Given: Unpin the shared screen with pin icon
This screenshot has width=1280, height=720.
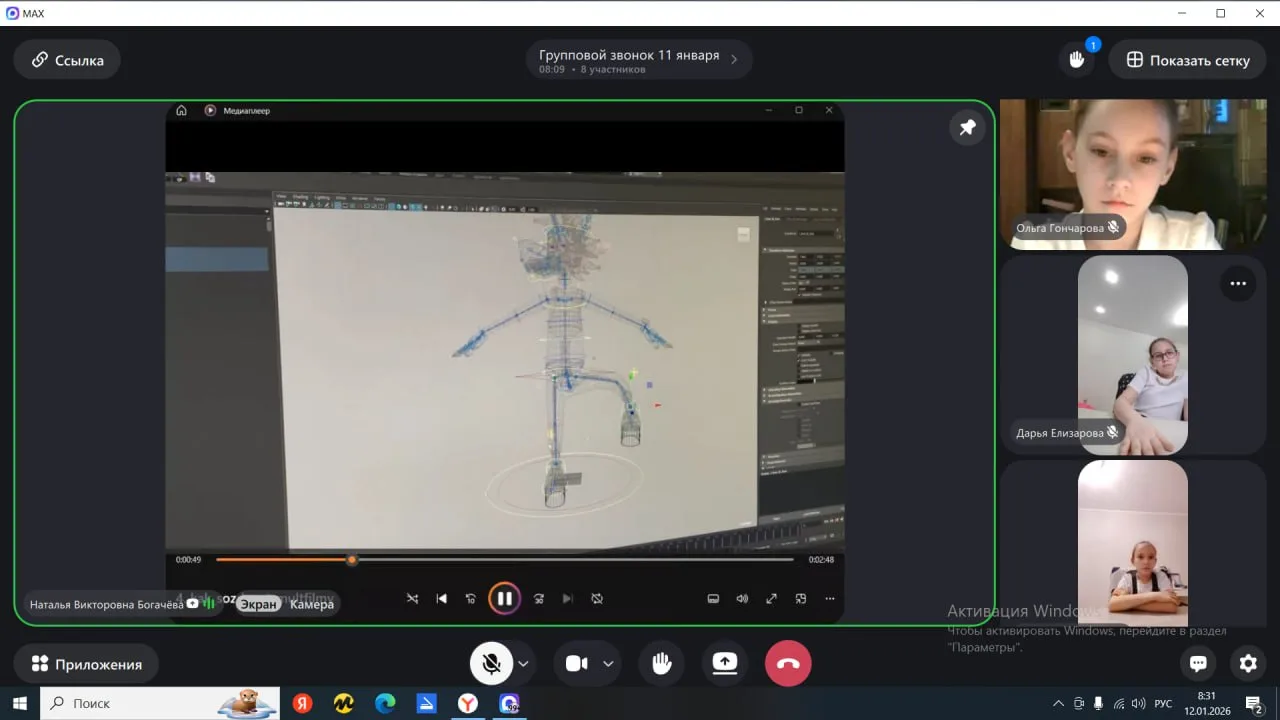Looking at the screenshot, I should (967, 128).
